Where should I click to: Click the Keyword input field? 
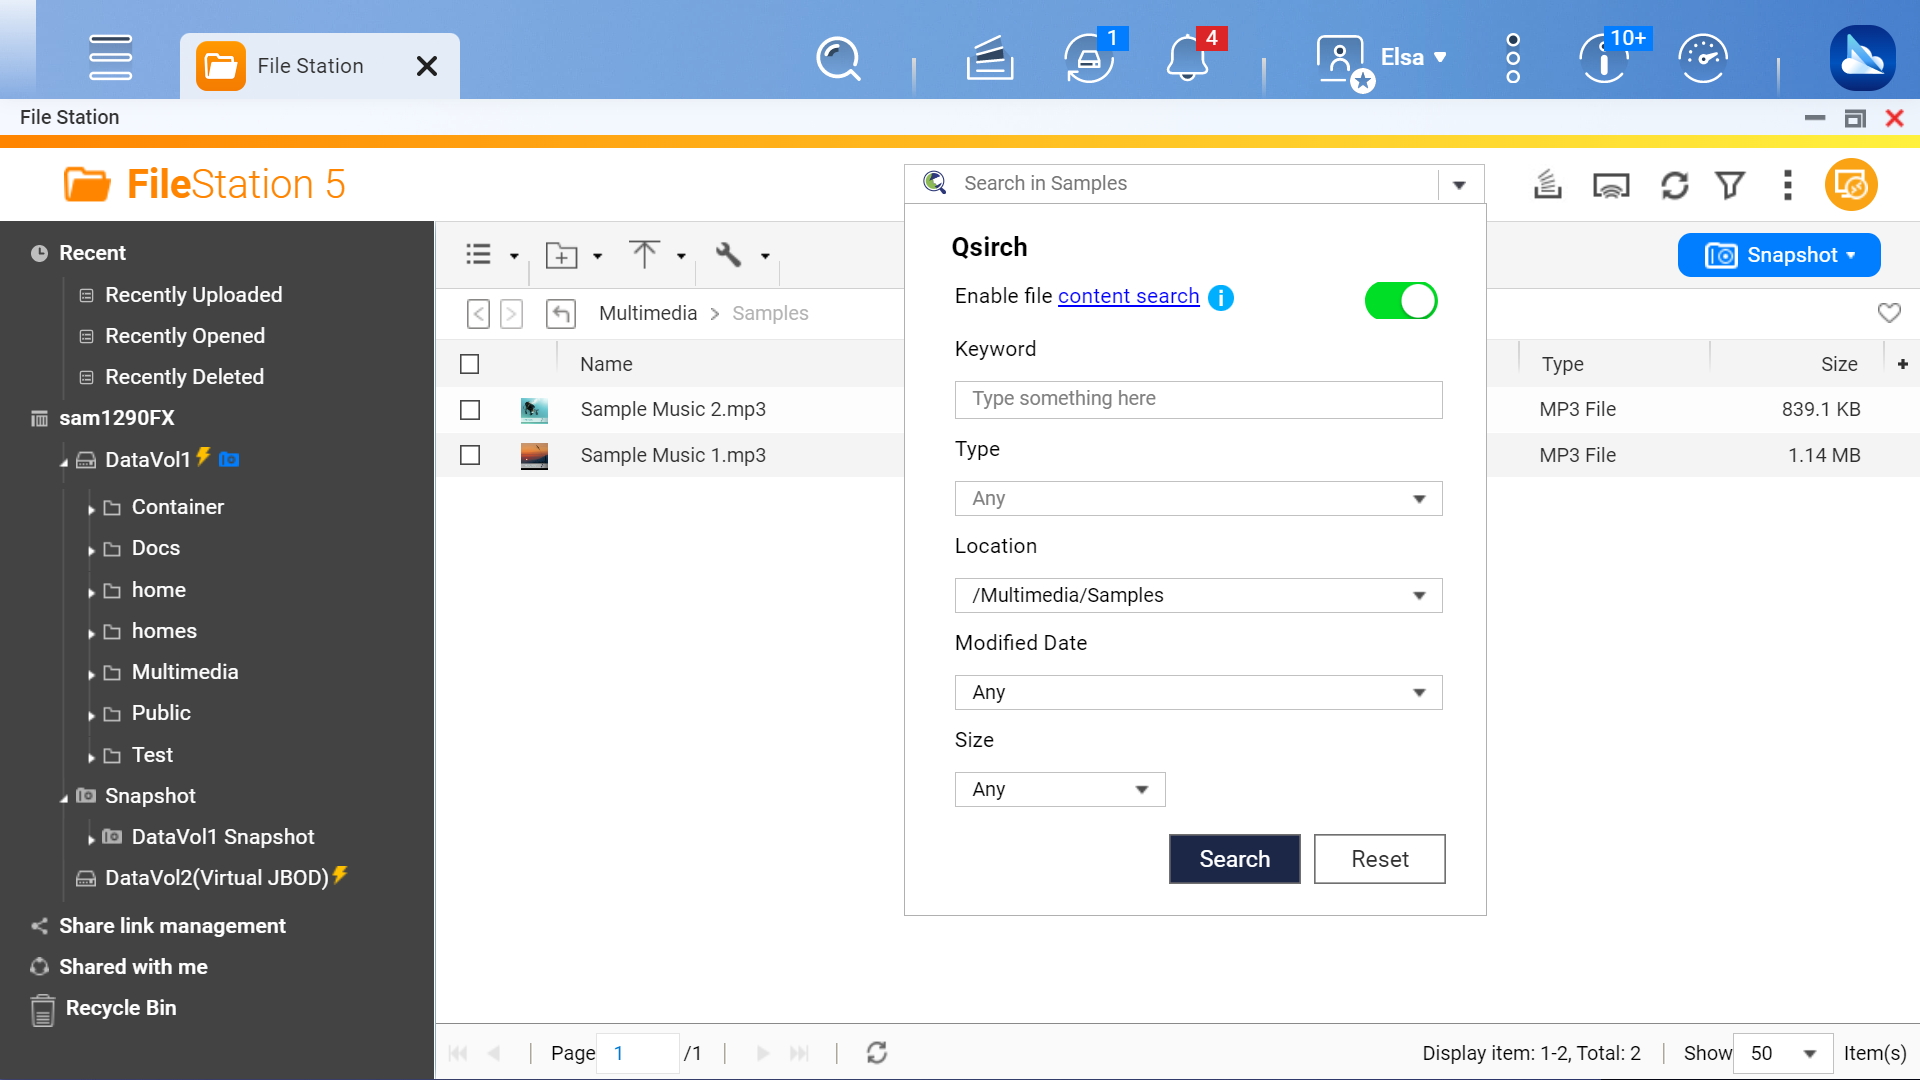[x=1199, y=398]
